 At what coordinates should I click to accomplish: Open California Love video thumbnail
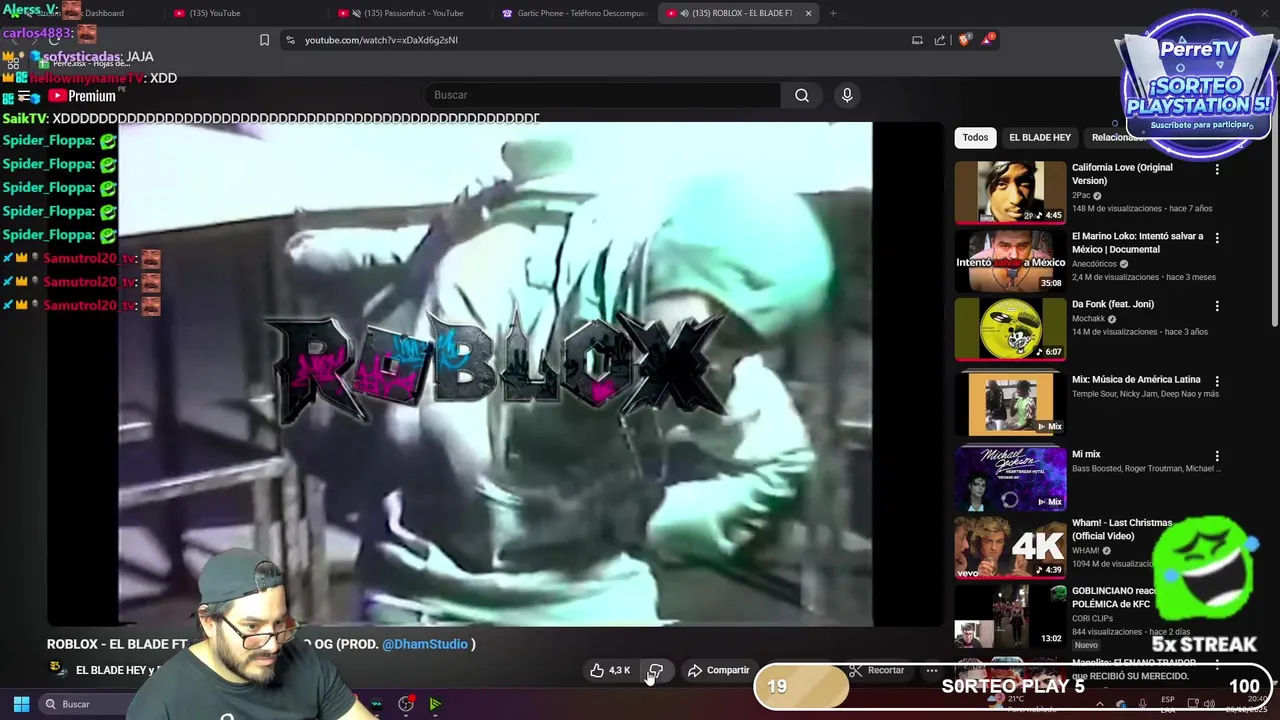click(x=1010, y=192)
